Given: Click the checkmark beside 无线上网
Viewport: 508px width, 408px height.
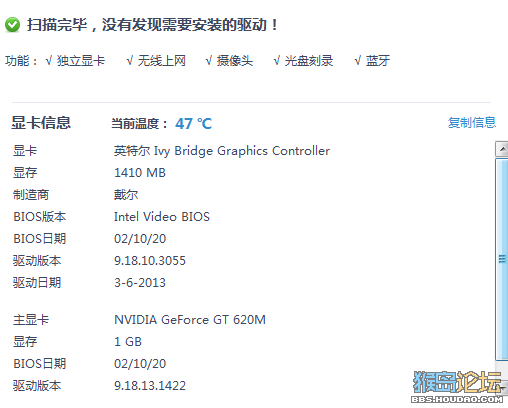Looking at the screenshot, I should tap(130, 61).
